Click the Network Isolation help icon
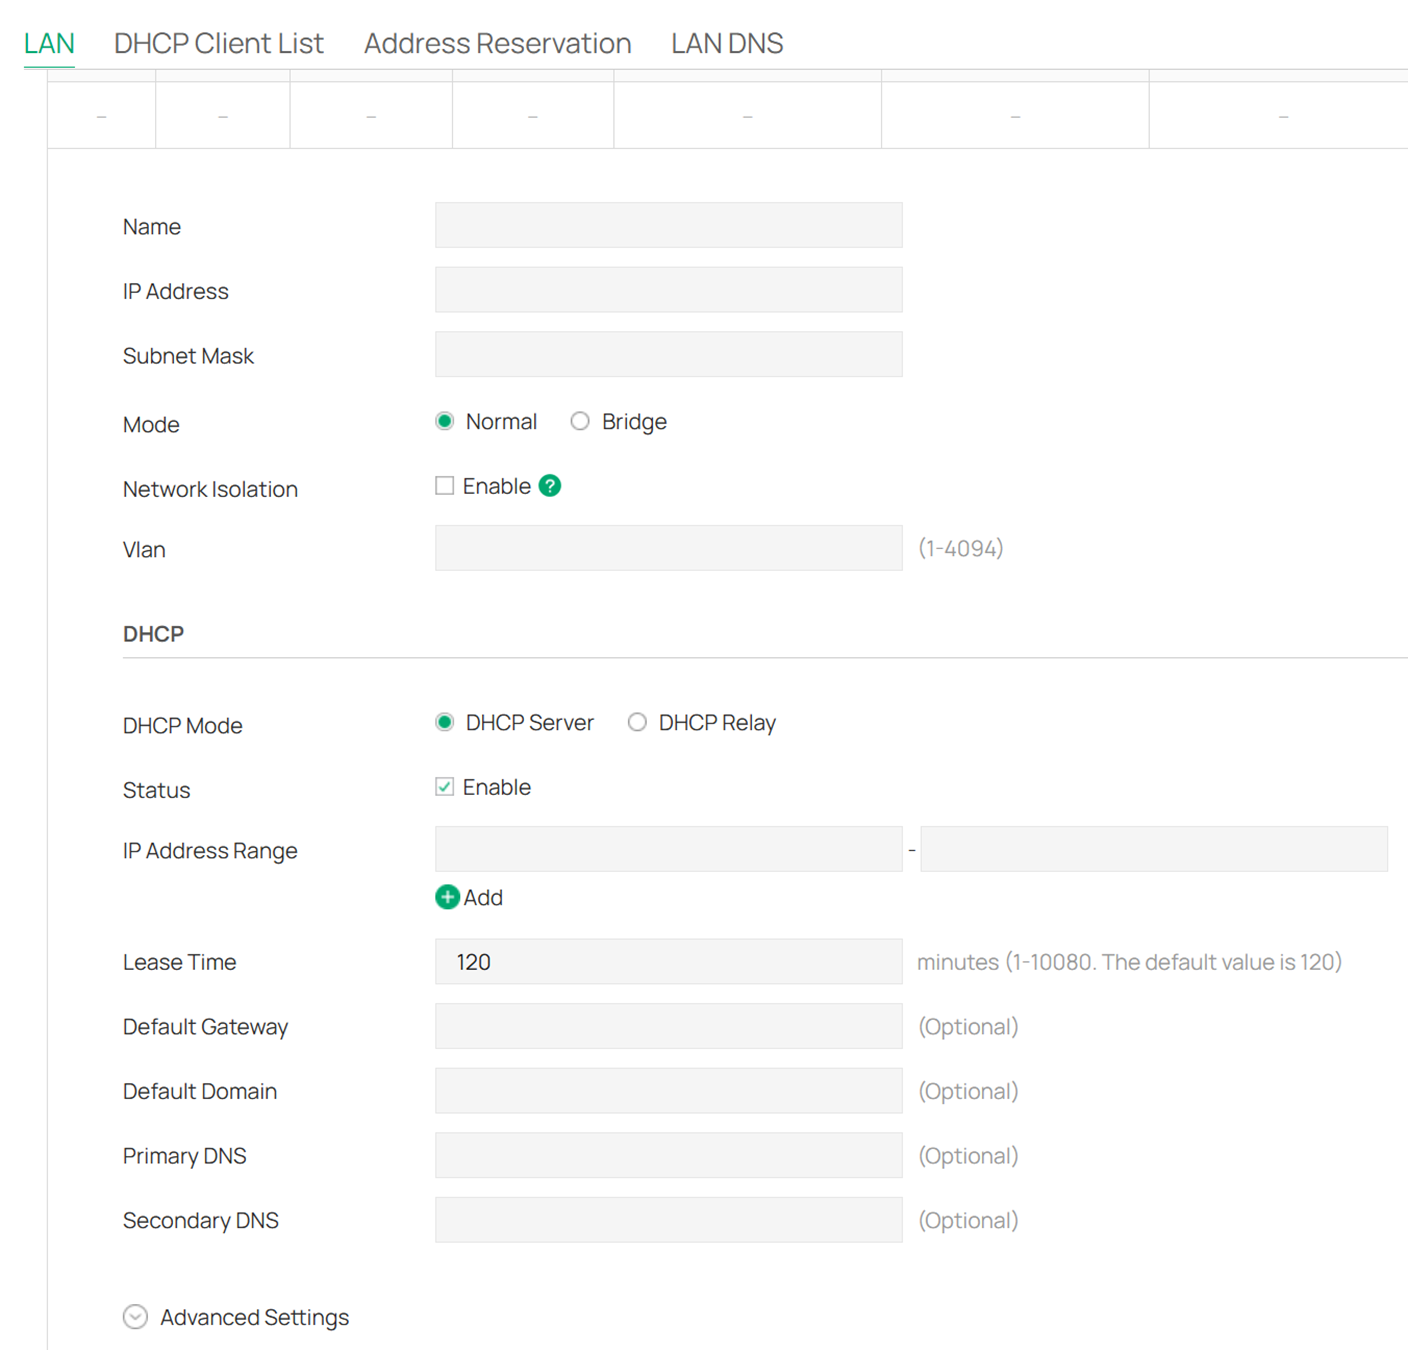Image resolution: width=1408 pixels, height=1350 pixels. [x=549, y=485]
